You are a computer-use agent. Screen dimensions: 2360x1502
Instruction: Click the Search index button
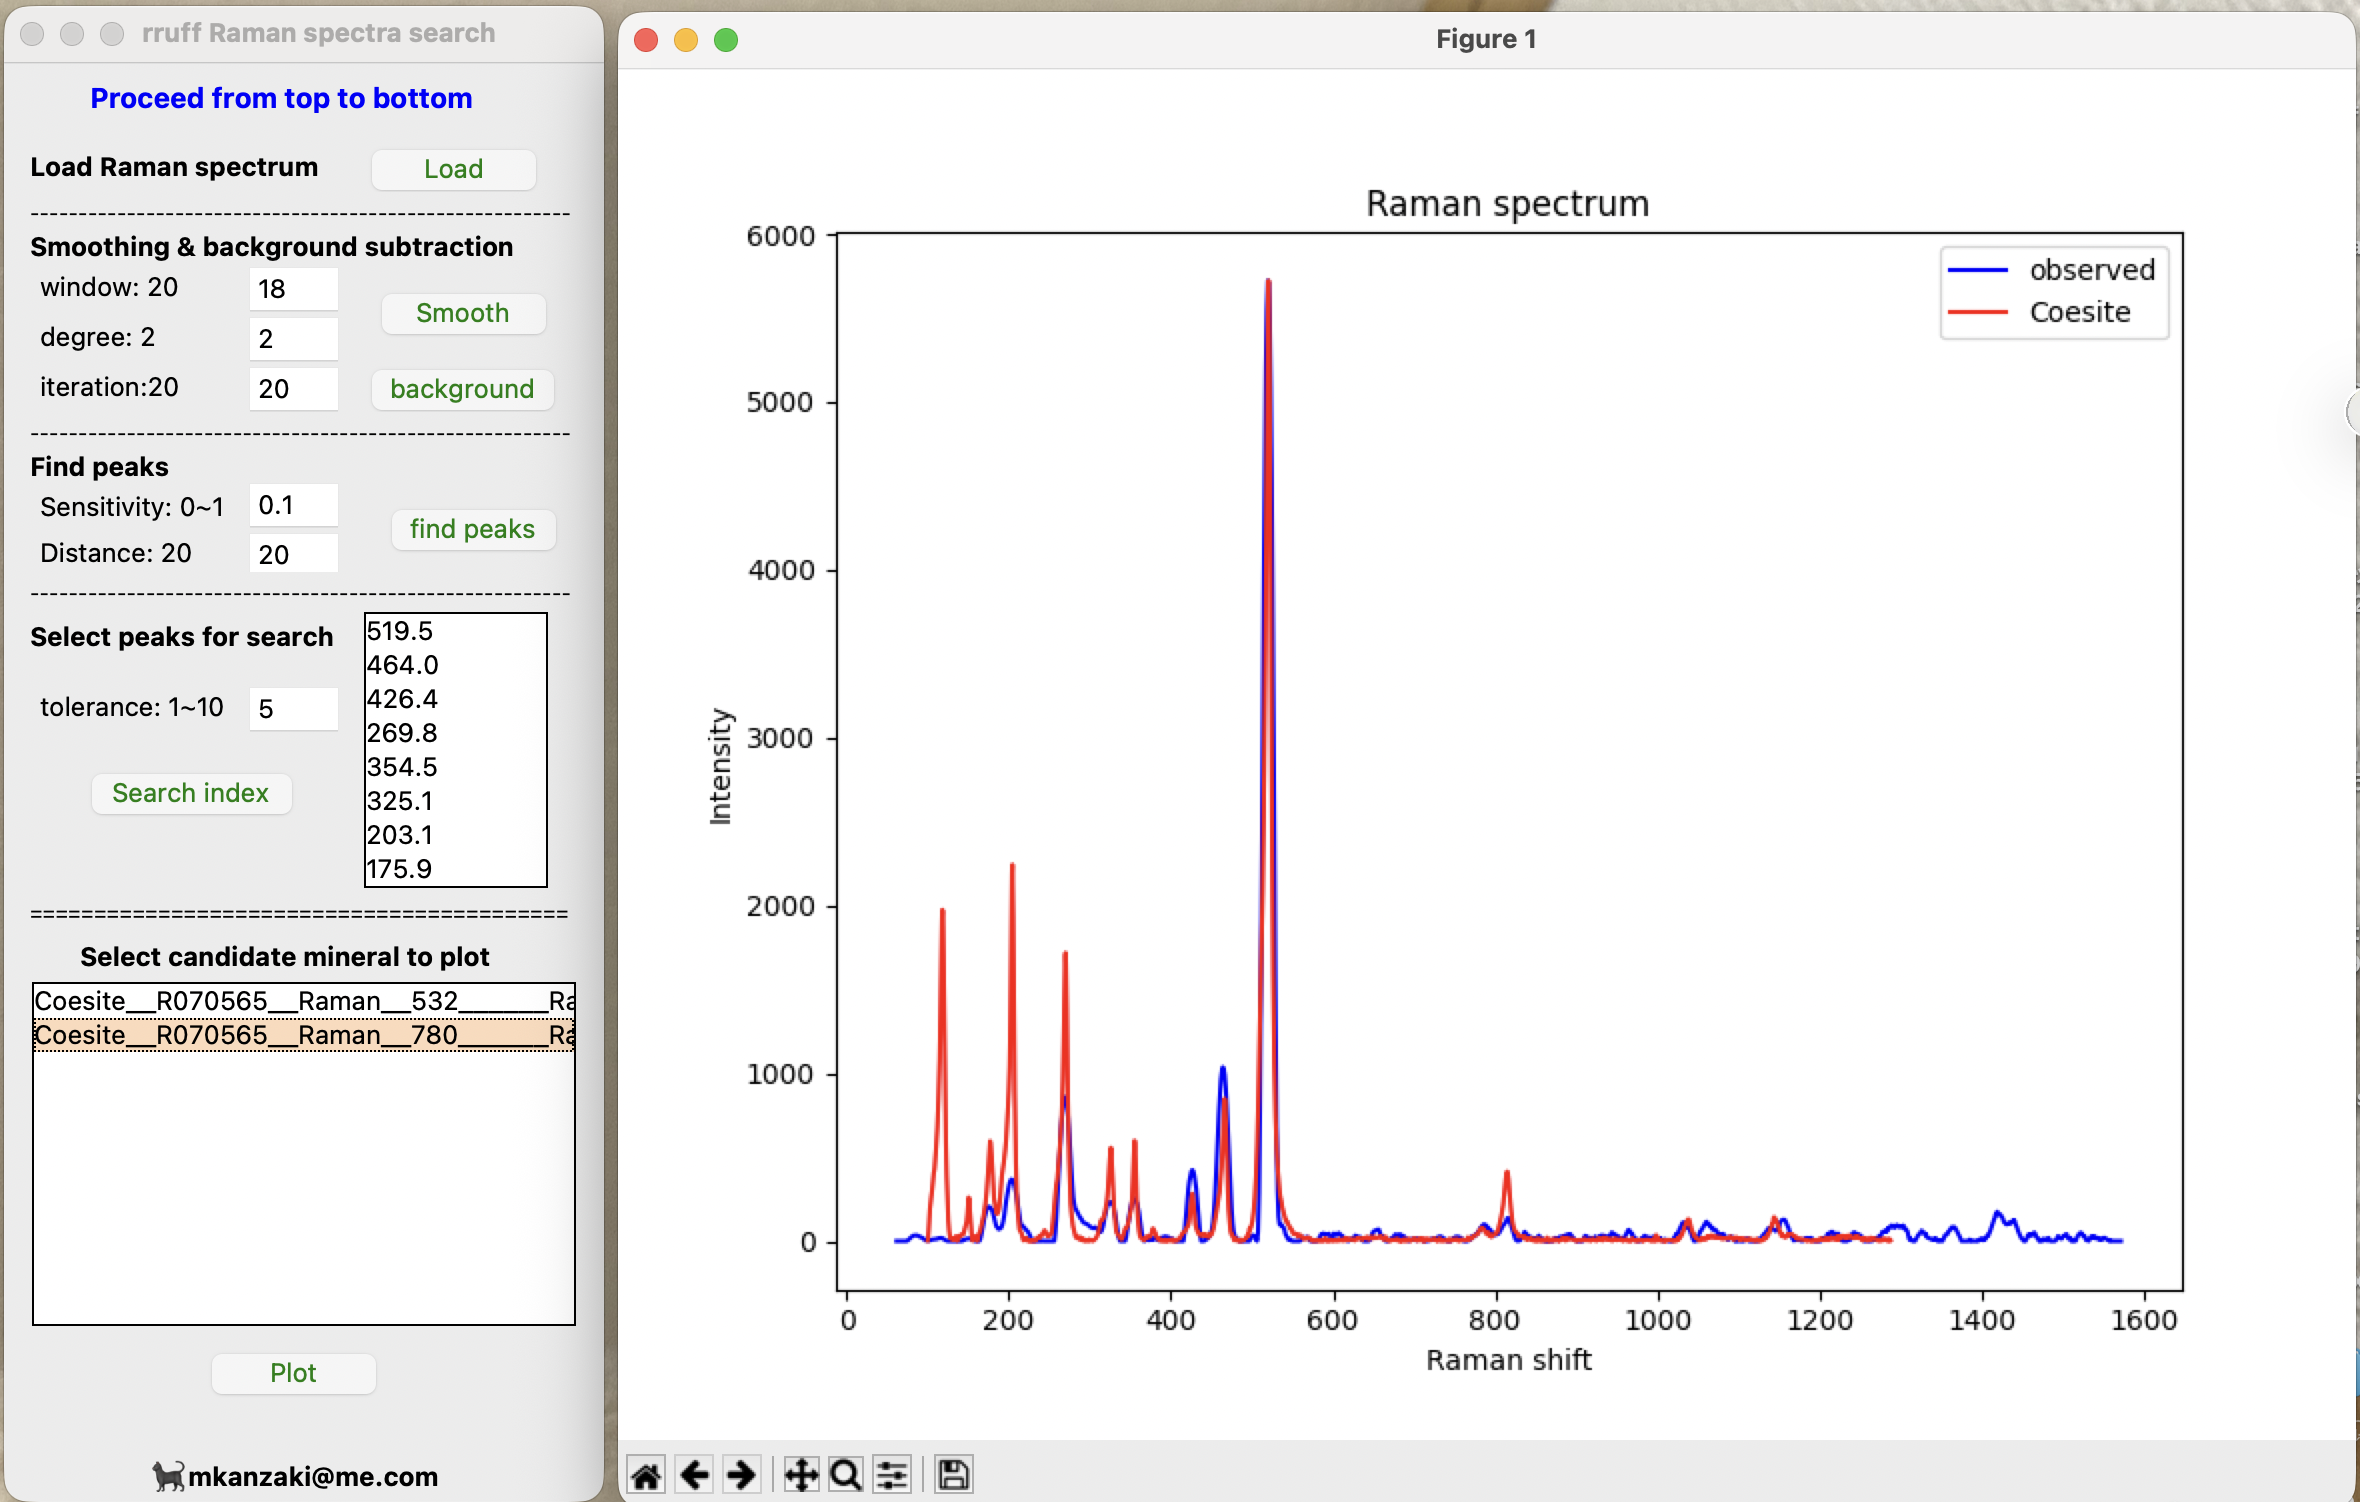pyautogui.click(x=190, y=793)
